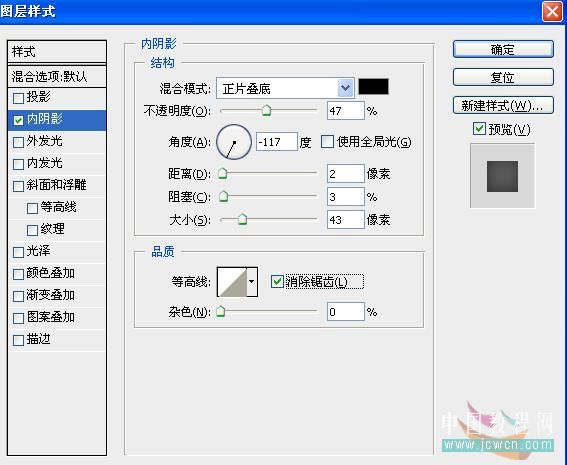Click the 新建样式 new style button

click(x=503, y=106)
